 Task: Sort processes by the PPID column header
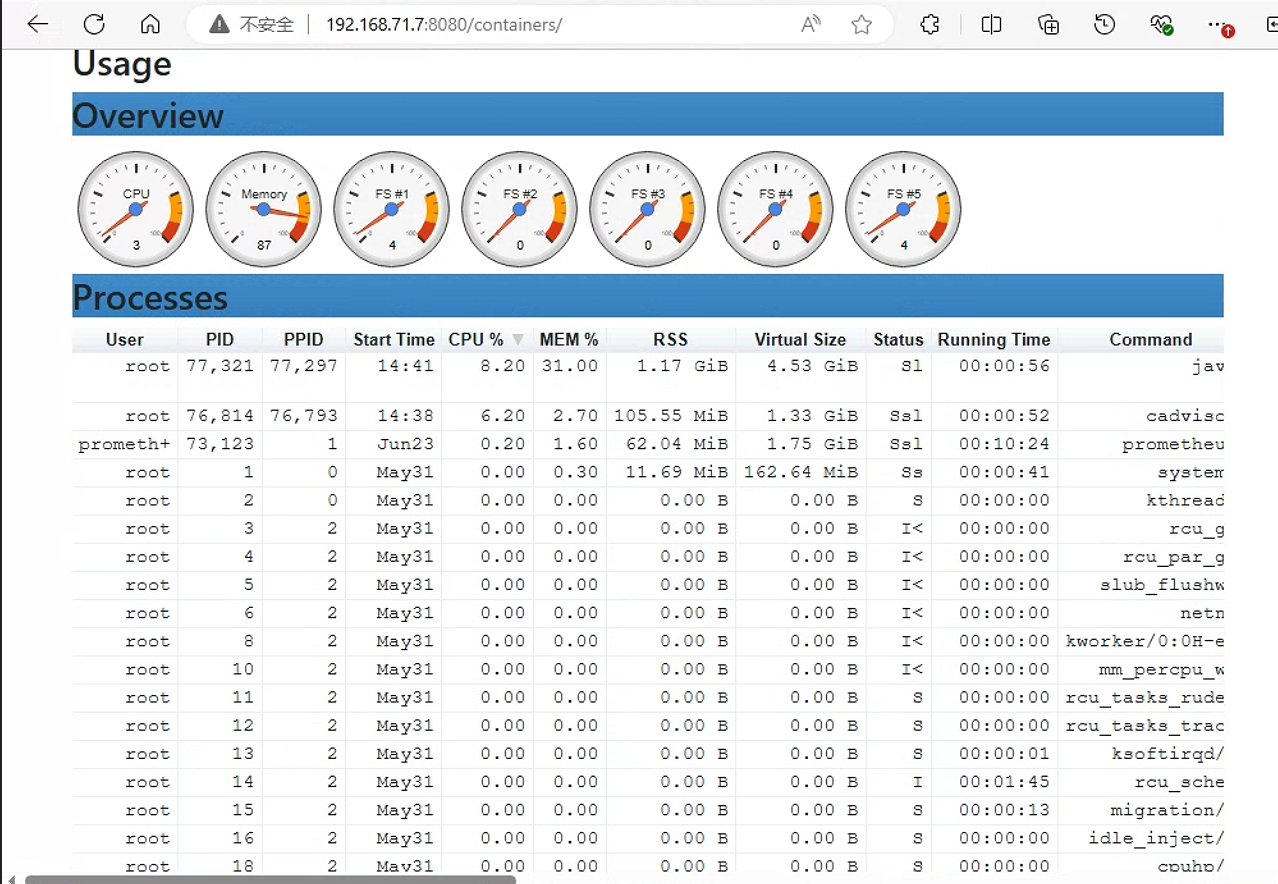[x=304, y=339]
